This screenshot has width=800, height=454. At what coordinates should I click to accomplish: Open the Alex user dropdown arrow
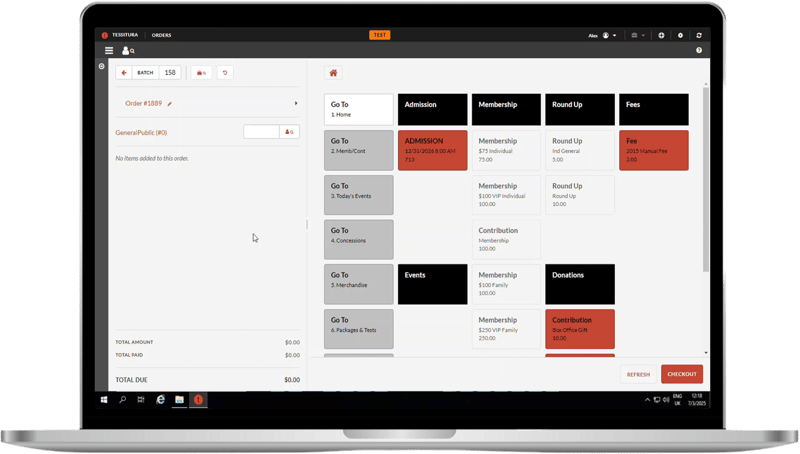(x=614, y=35)
